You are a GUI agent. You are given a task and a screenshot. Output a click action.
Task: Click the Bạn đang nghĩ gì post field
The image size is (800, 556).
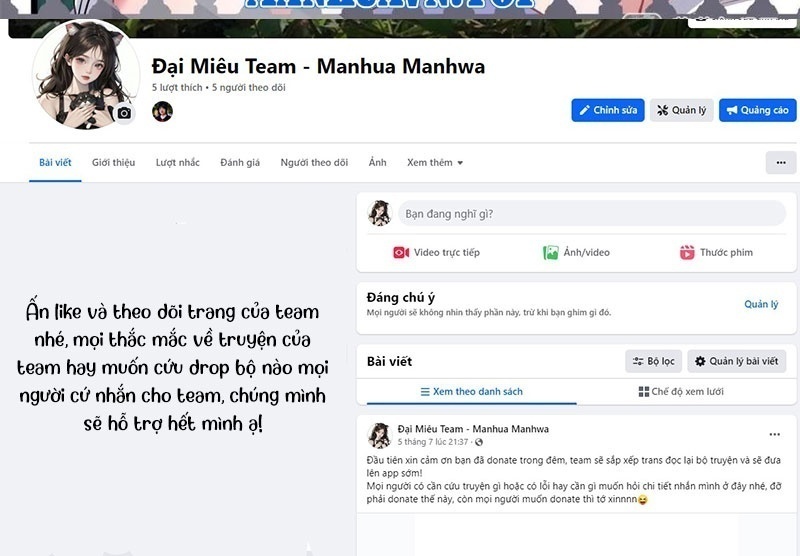[591, 214]
